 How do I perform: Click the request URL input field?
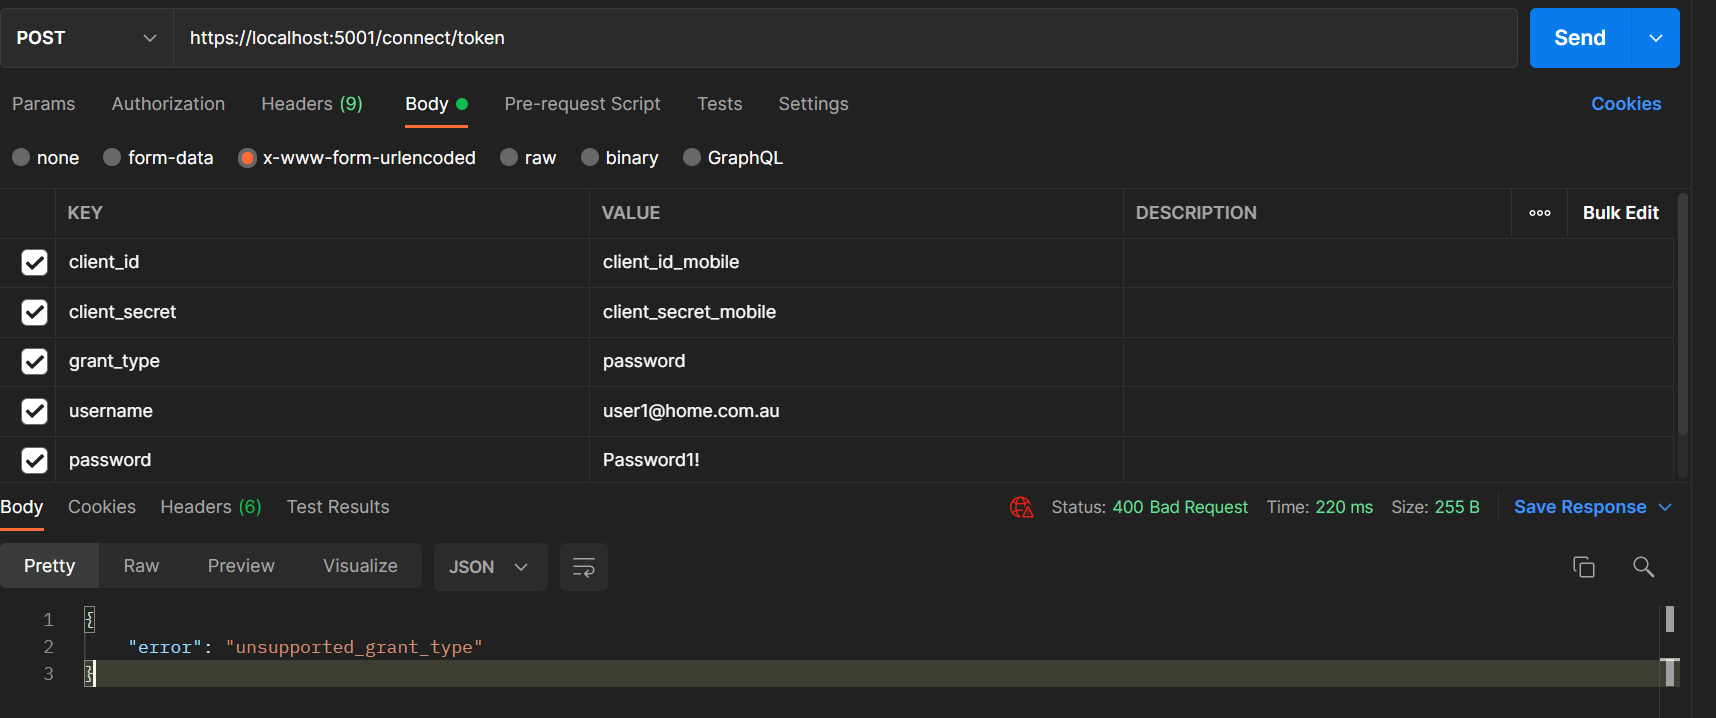click(x=845, y=38)
